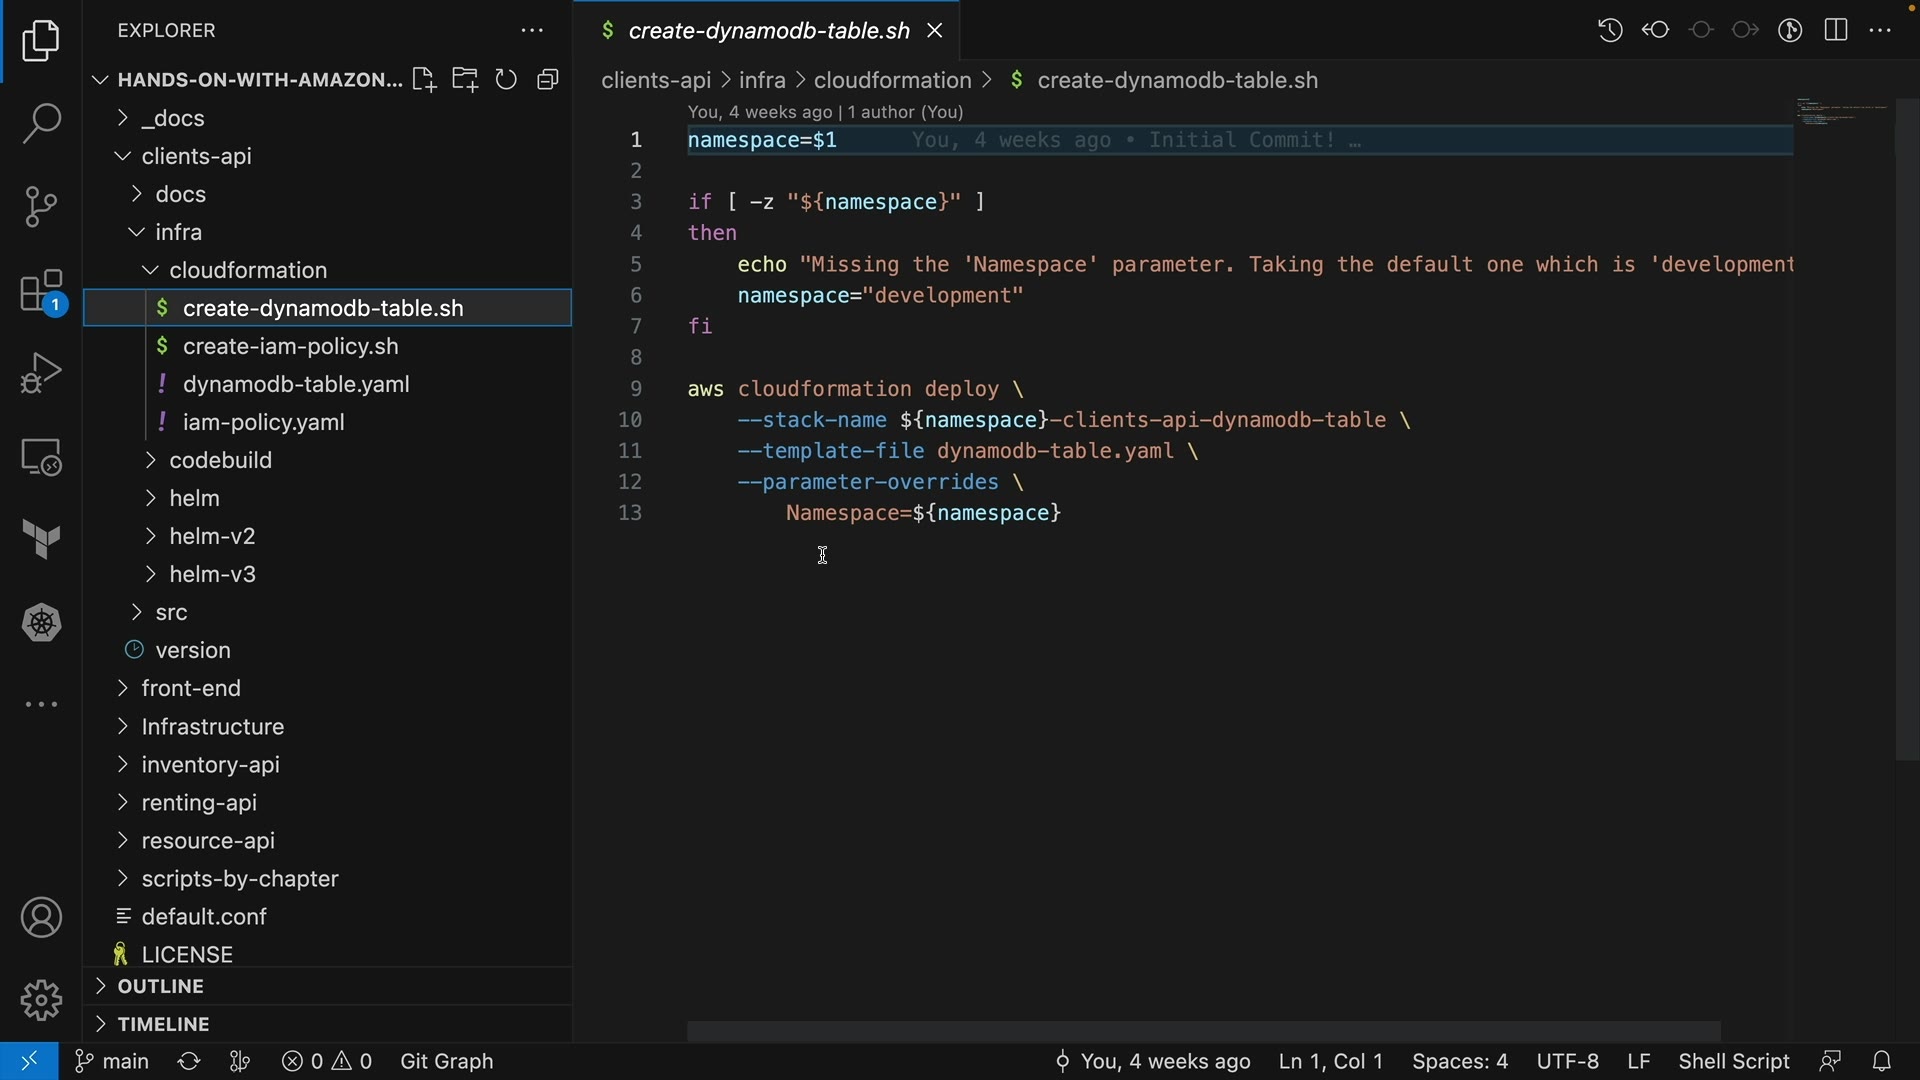Image resolution: width=1920 pixels, height=1080 pixels.
Task: Expand the OUTLINE section
Action: (160, 987)
